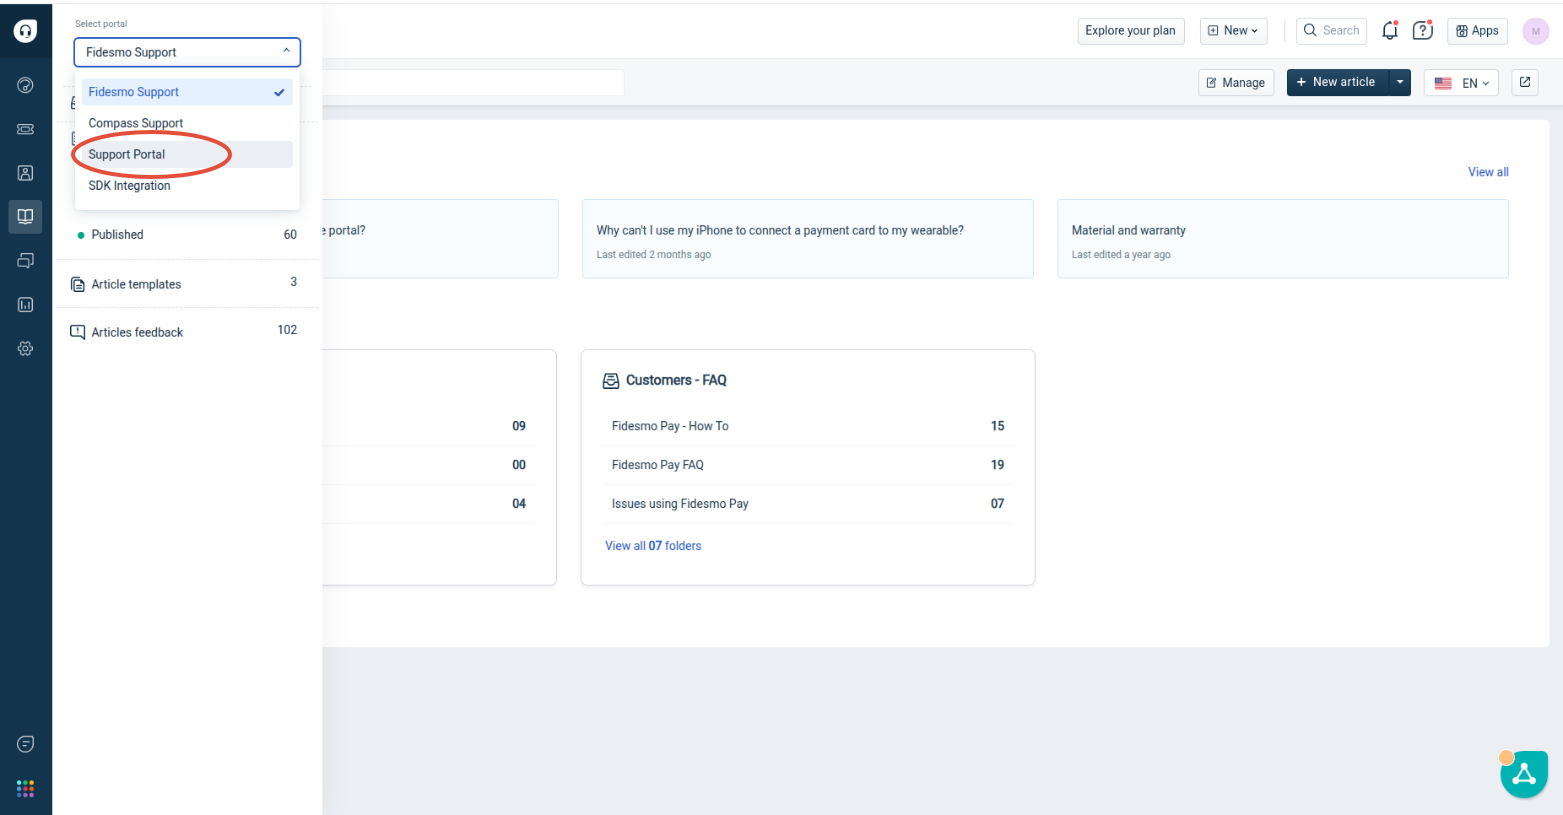1563x815 pixels.
Task: Open the Contacts icon in sidebar
Action: 26,173
